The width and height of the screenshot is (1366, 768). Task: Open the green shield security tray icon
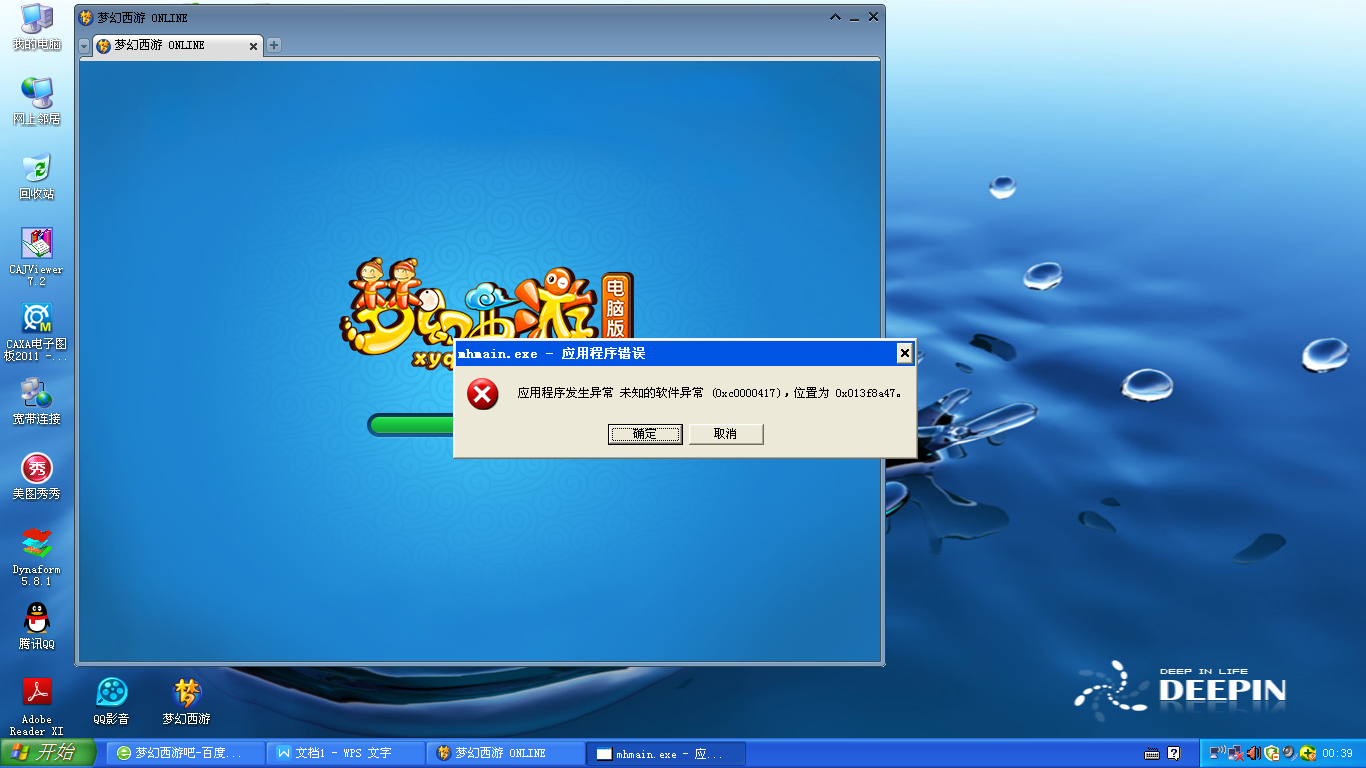tap(1272, 753)
